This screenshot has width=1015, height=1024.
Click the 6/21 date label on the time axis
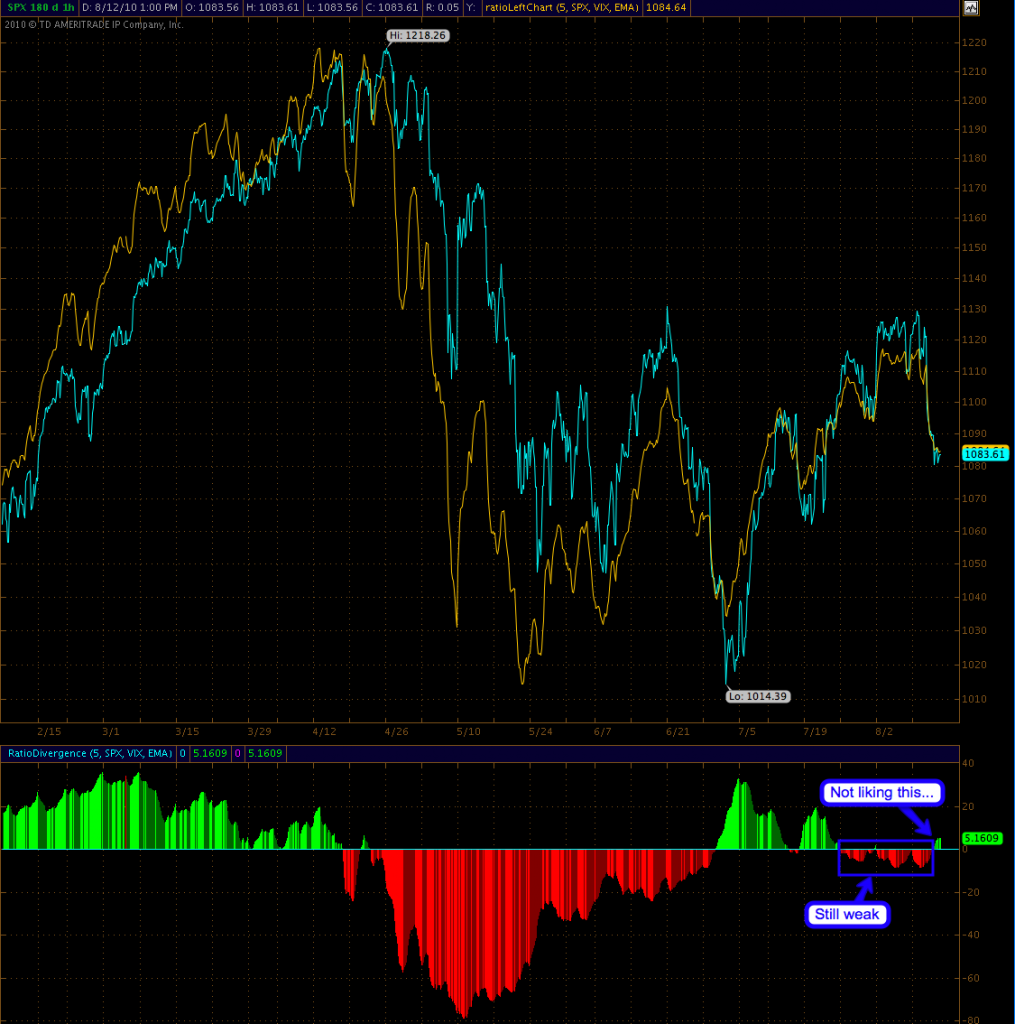pos(677,731)
